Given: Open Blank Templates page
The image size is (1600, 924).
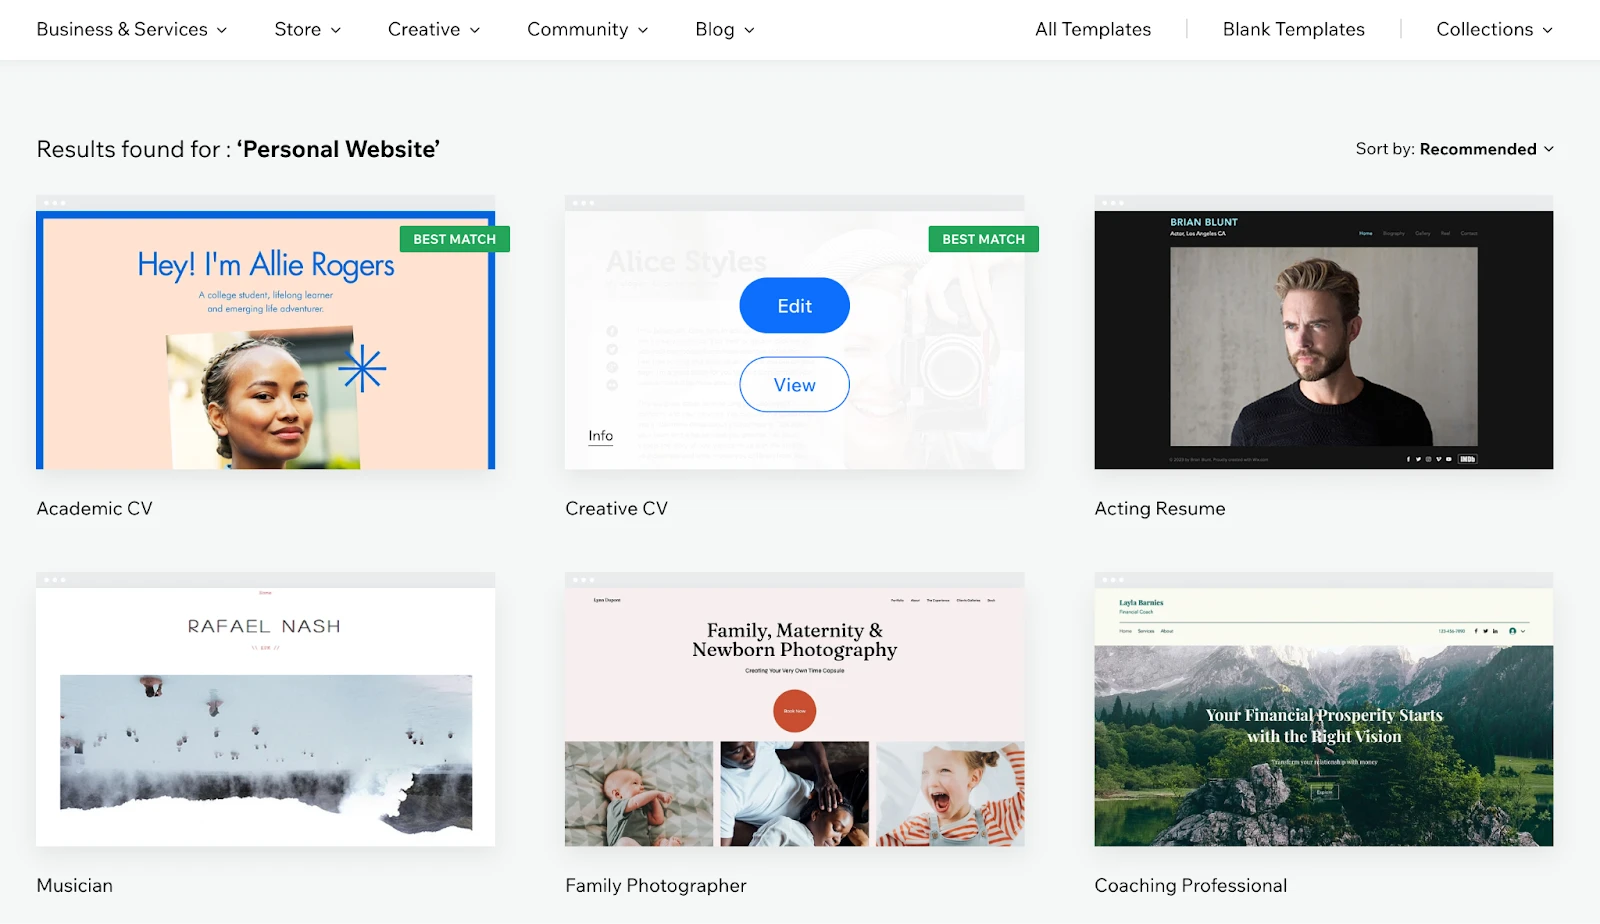Looking at the screenshot, I should point(1293,30).
